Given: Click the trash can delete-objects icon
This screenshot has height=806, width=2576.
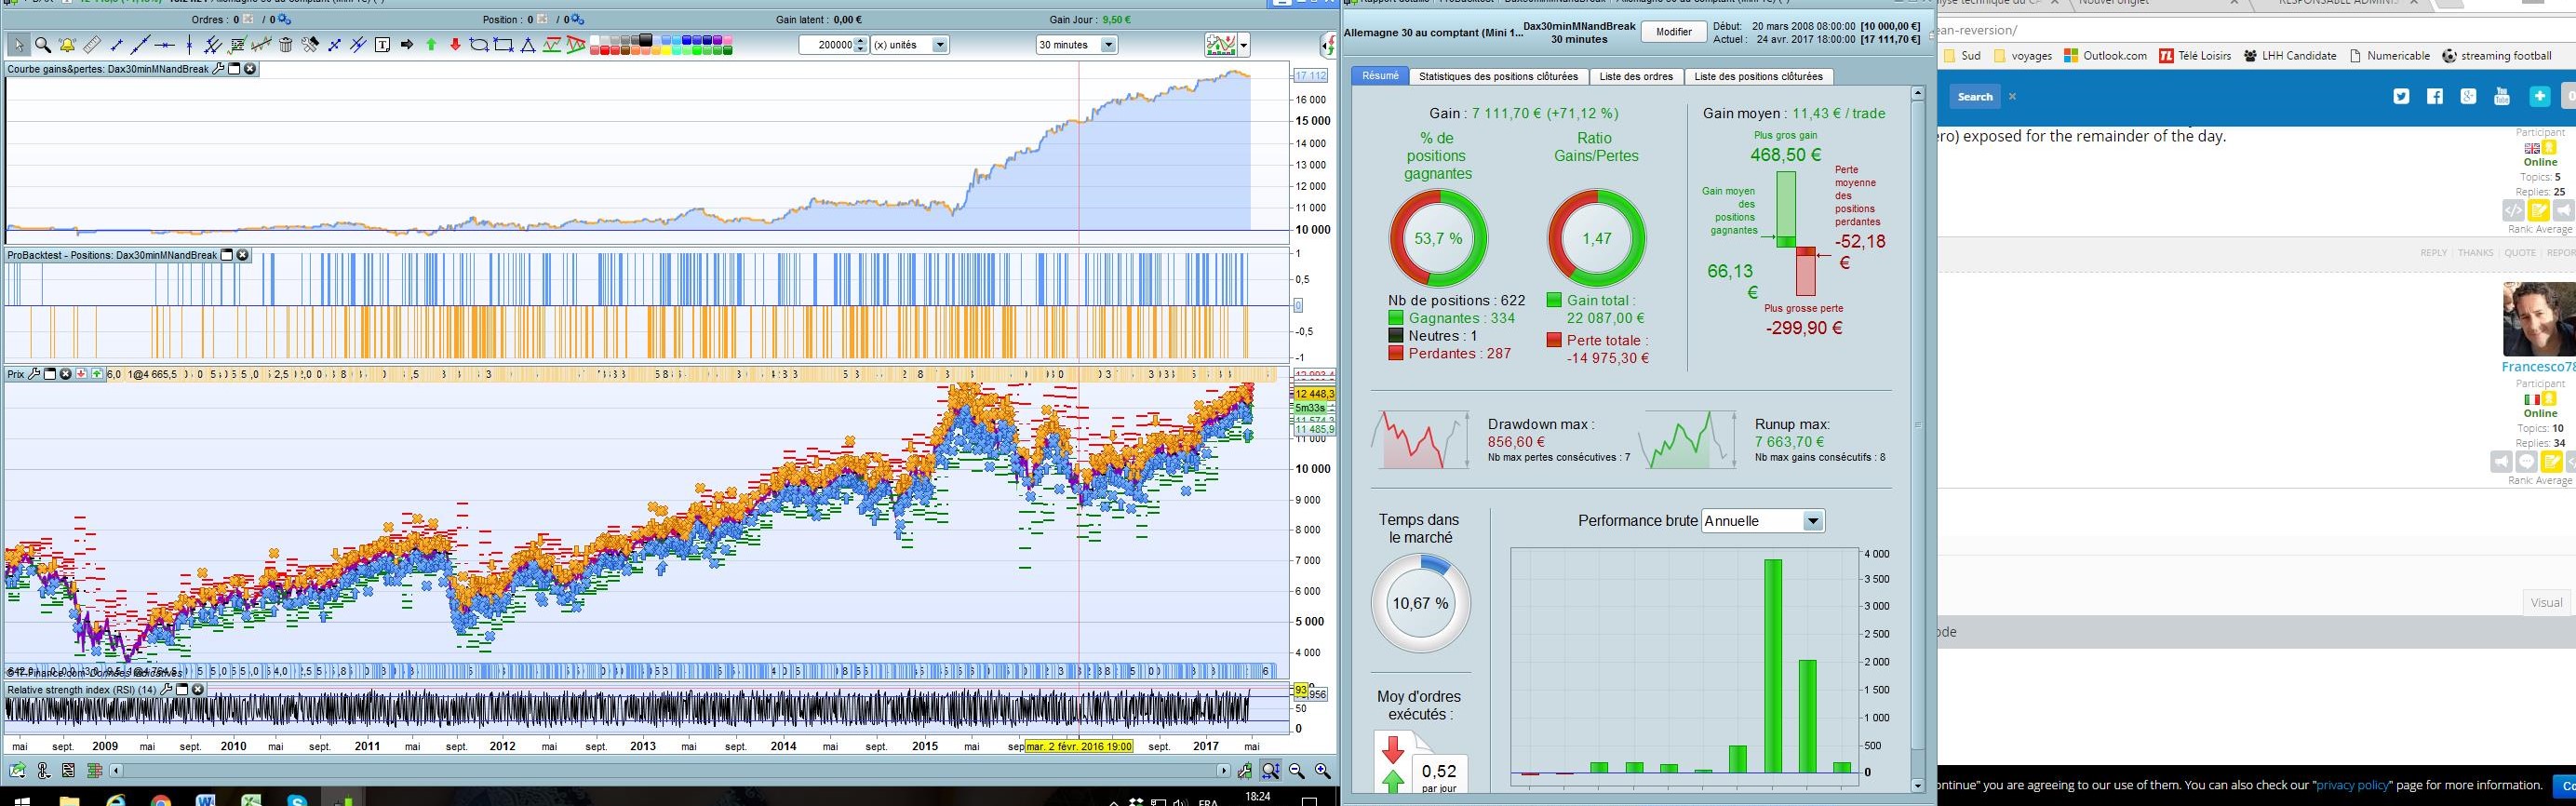Looking at the screenshot, I should [286, 45].
